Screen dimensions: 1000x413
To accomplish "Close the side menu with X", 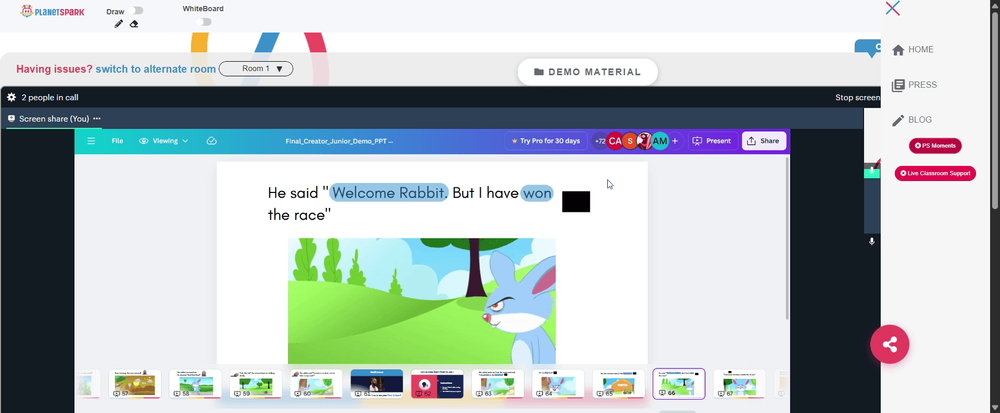I will tap(893, 8).
